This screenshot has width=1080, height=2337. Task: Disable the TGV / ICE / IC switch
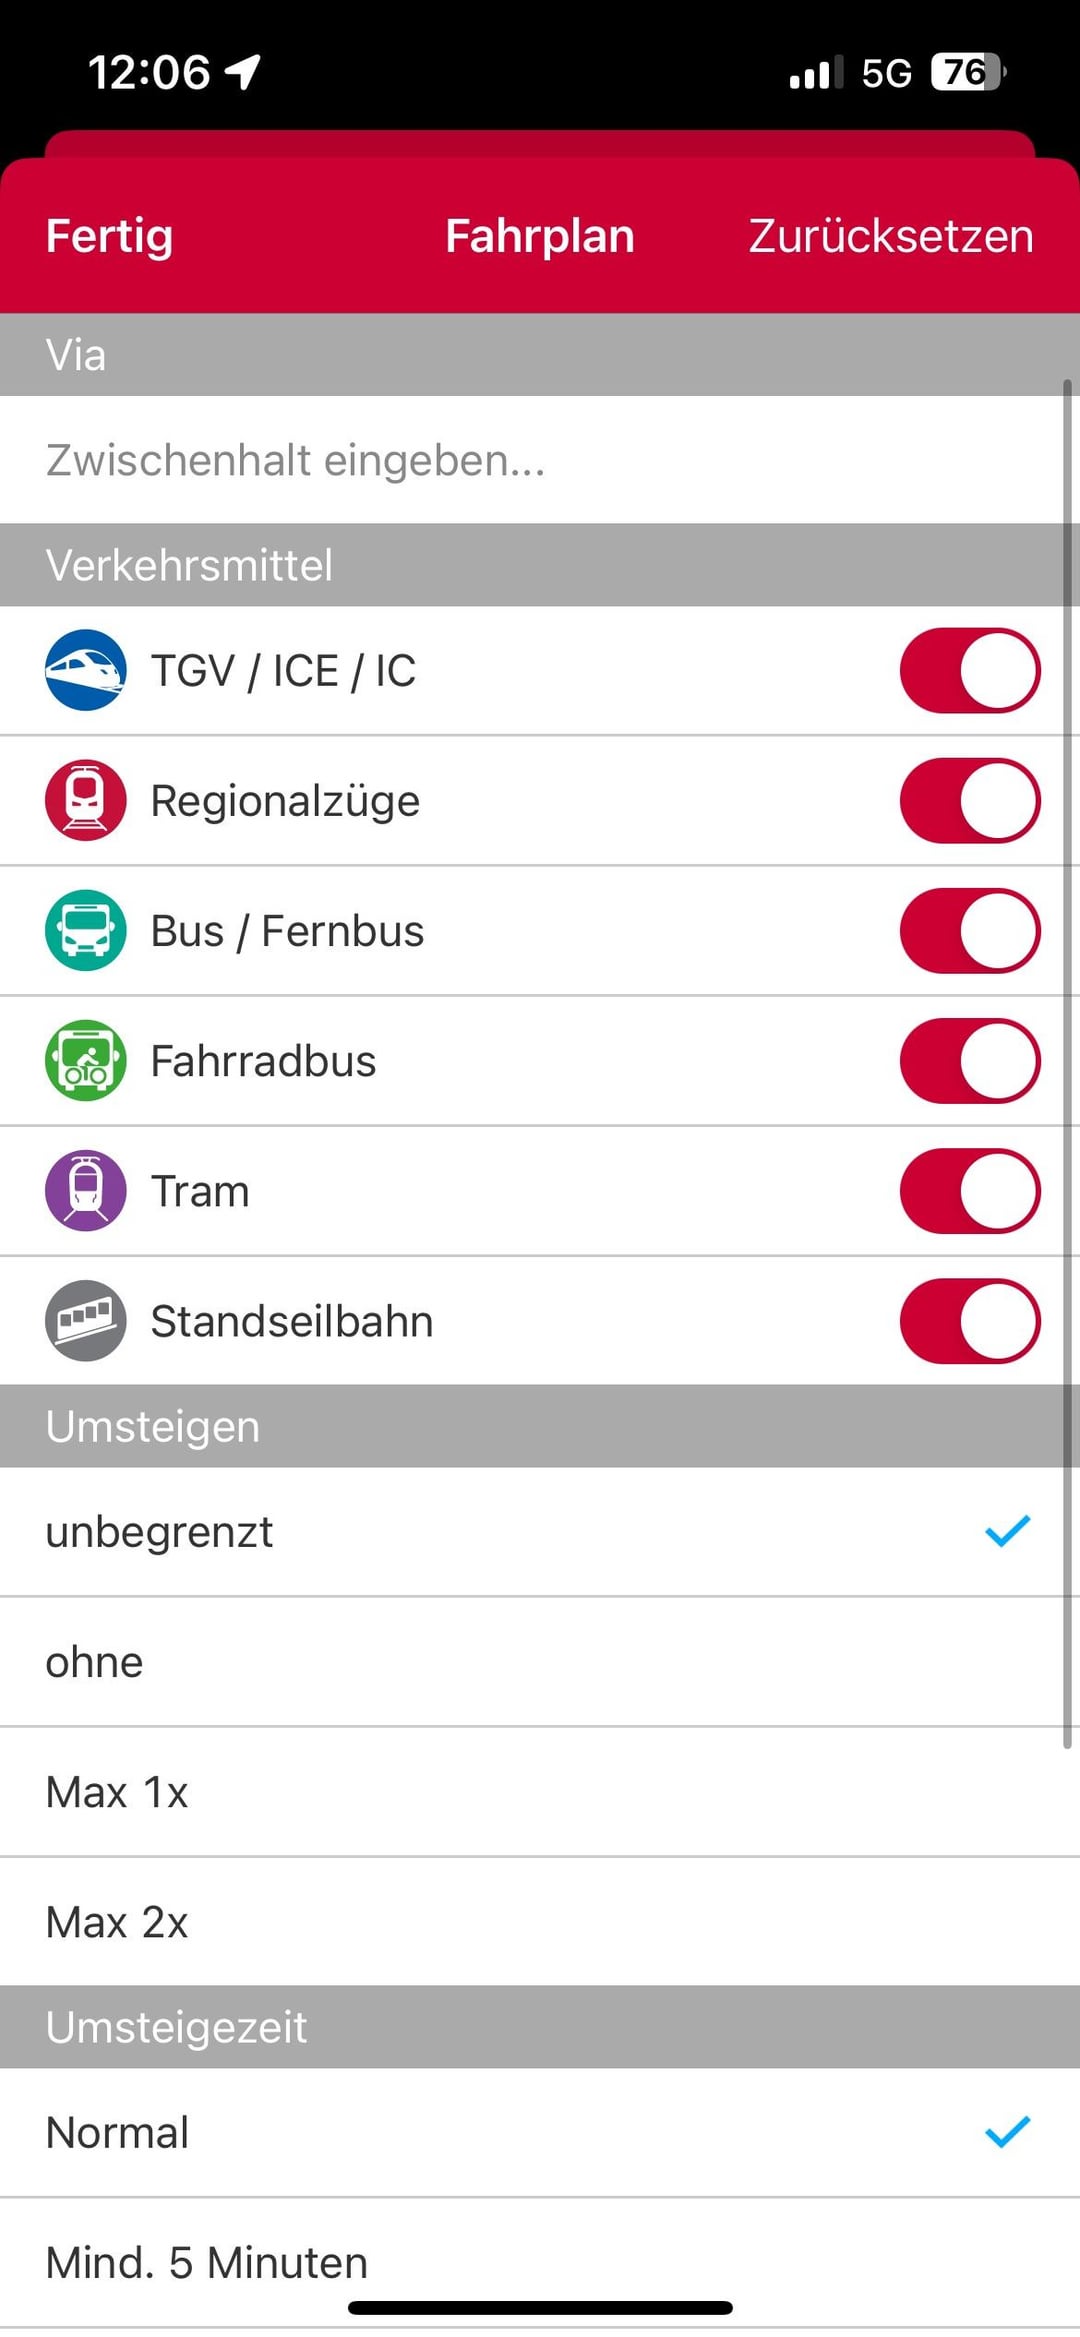pyautogui.click(x=969, y=670)
